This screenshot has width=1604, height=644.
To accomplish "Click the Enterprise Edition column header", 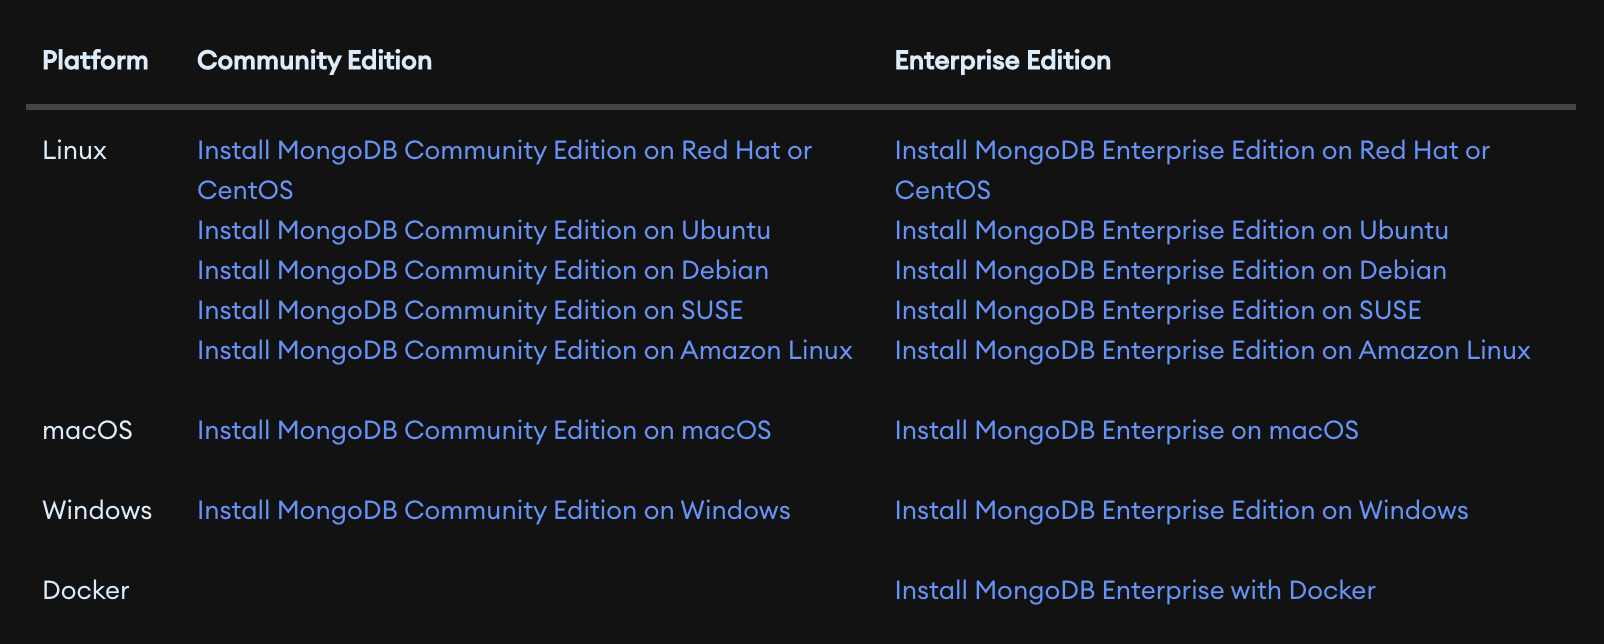I will 1002,61.
